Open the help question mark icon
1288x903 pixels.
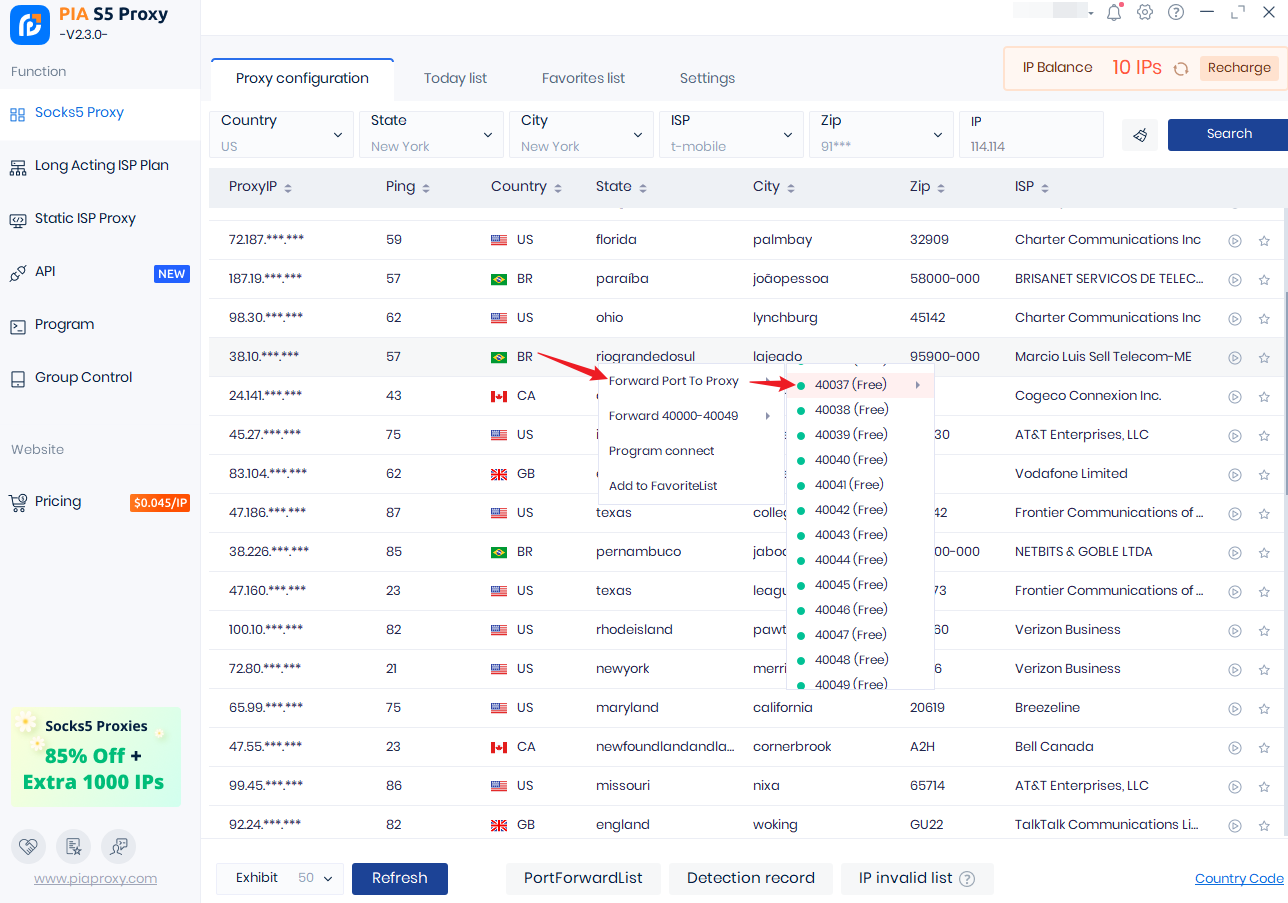pyautogui.click(x=1176, y=12)
